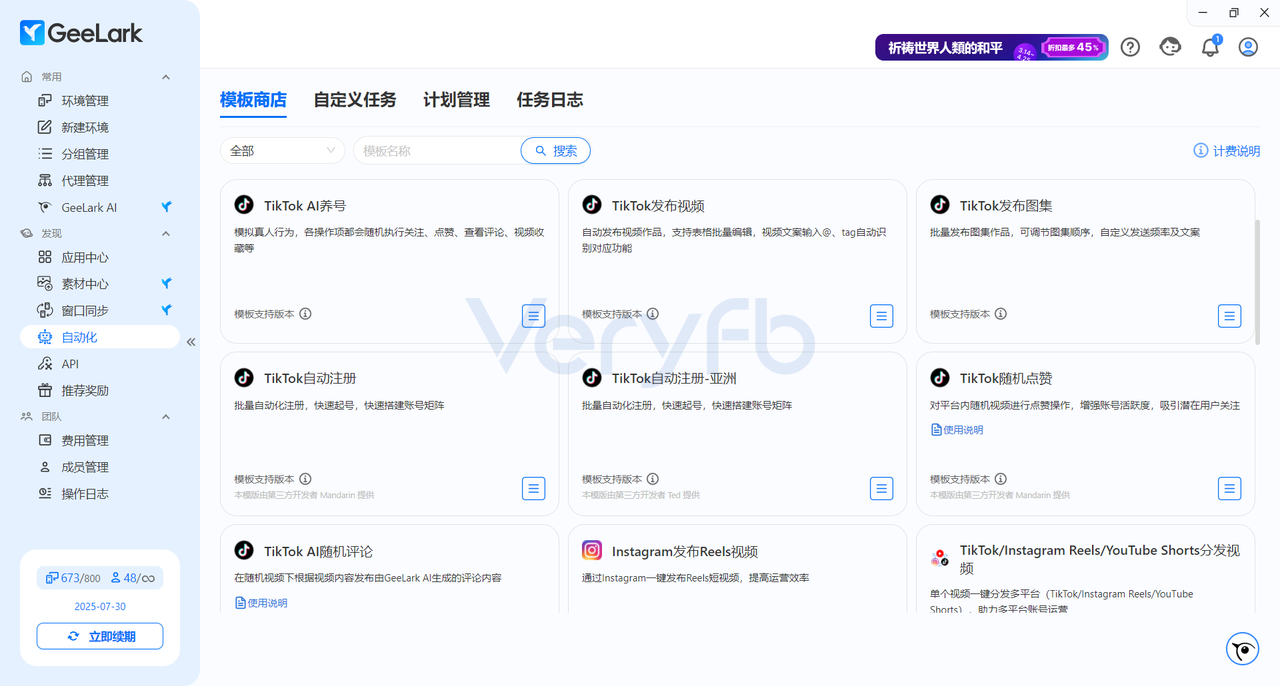Click info icon beside 模板支持版本 on TikTok自动注册
The height and width of the screenshot is (686, 1280).
point(305,479)
